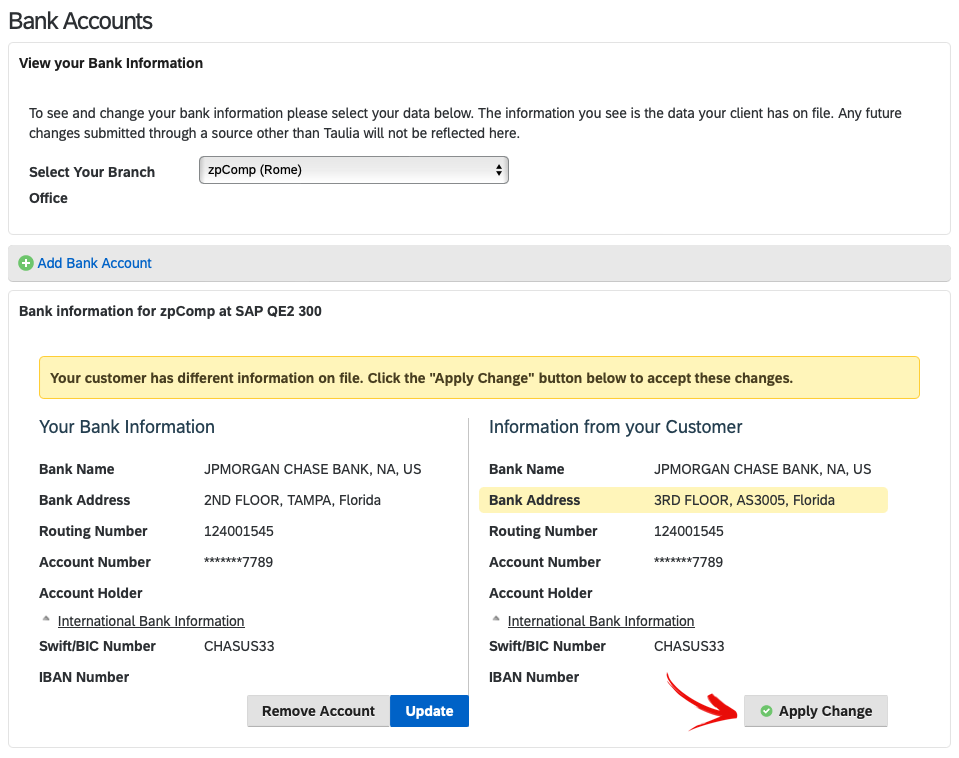Click the Apply Change button
Image resolution: width=959 pixels, height=758 pixels.
[815, 711]
